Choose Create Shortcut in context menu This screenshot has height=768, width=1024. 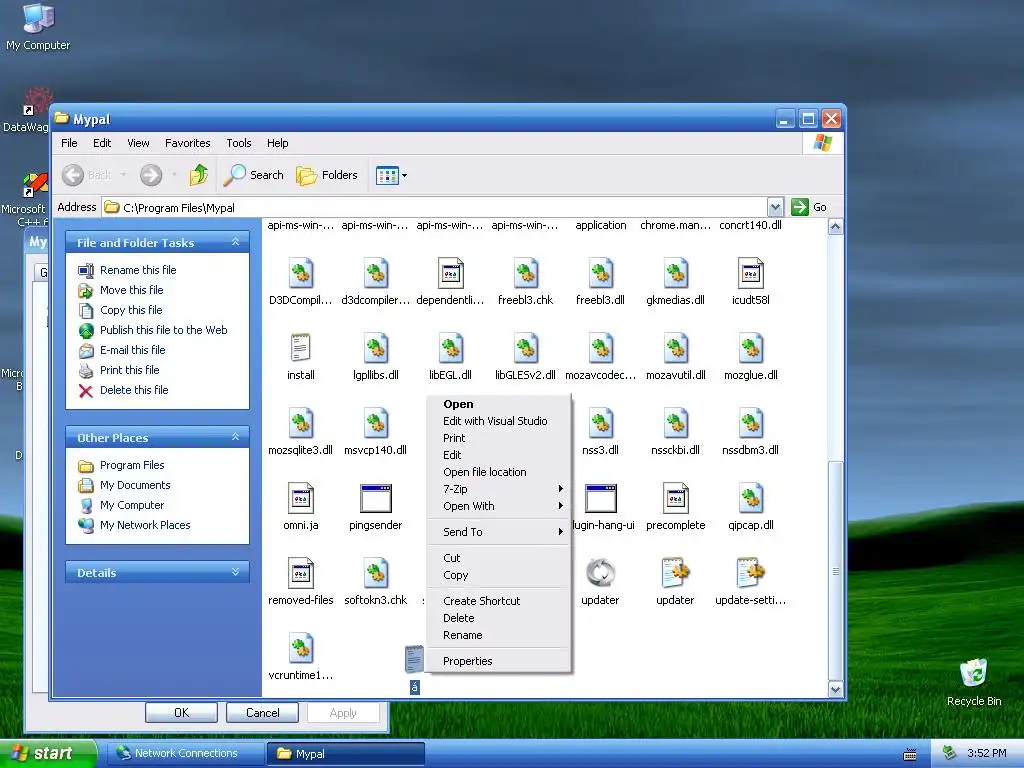point(499,601)
